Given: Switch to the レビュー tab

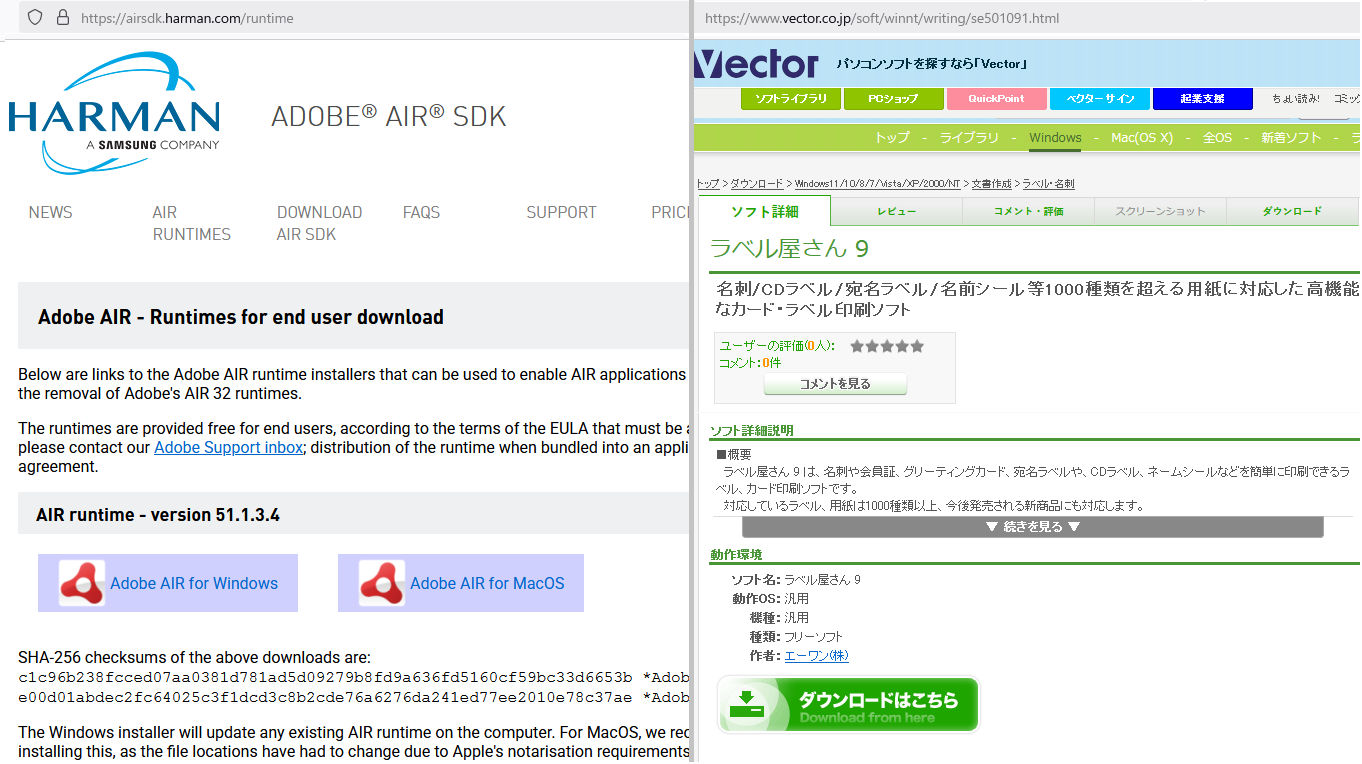Looking at the screenshot, I should [x=896, y=211].
